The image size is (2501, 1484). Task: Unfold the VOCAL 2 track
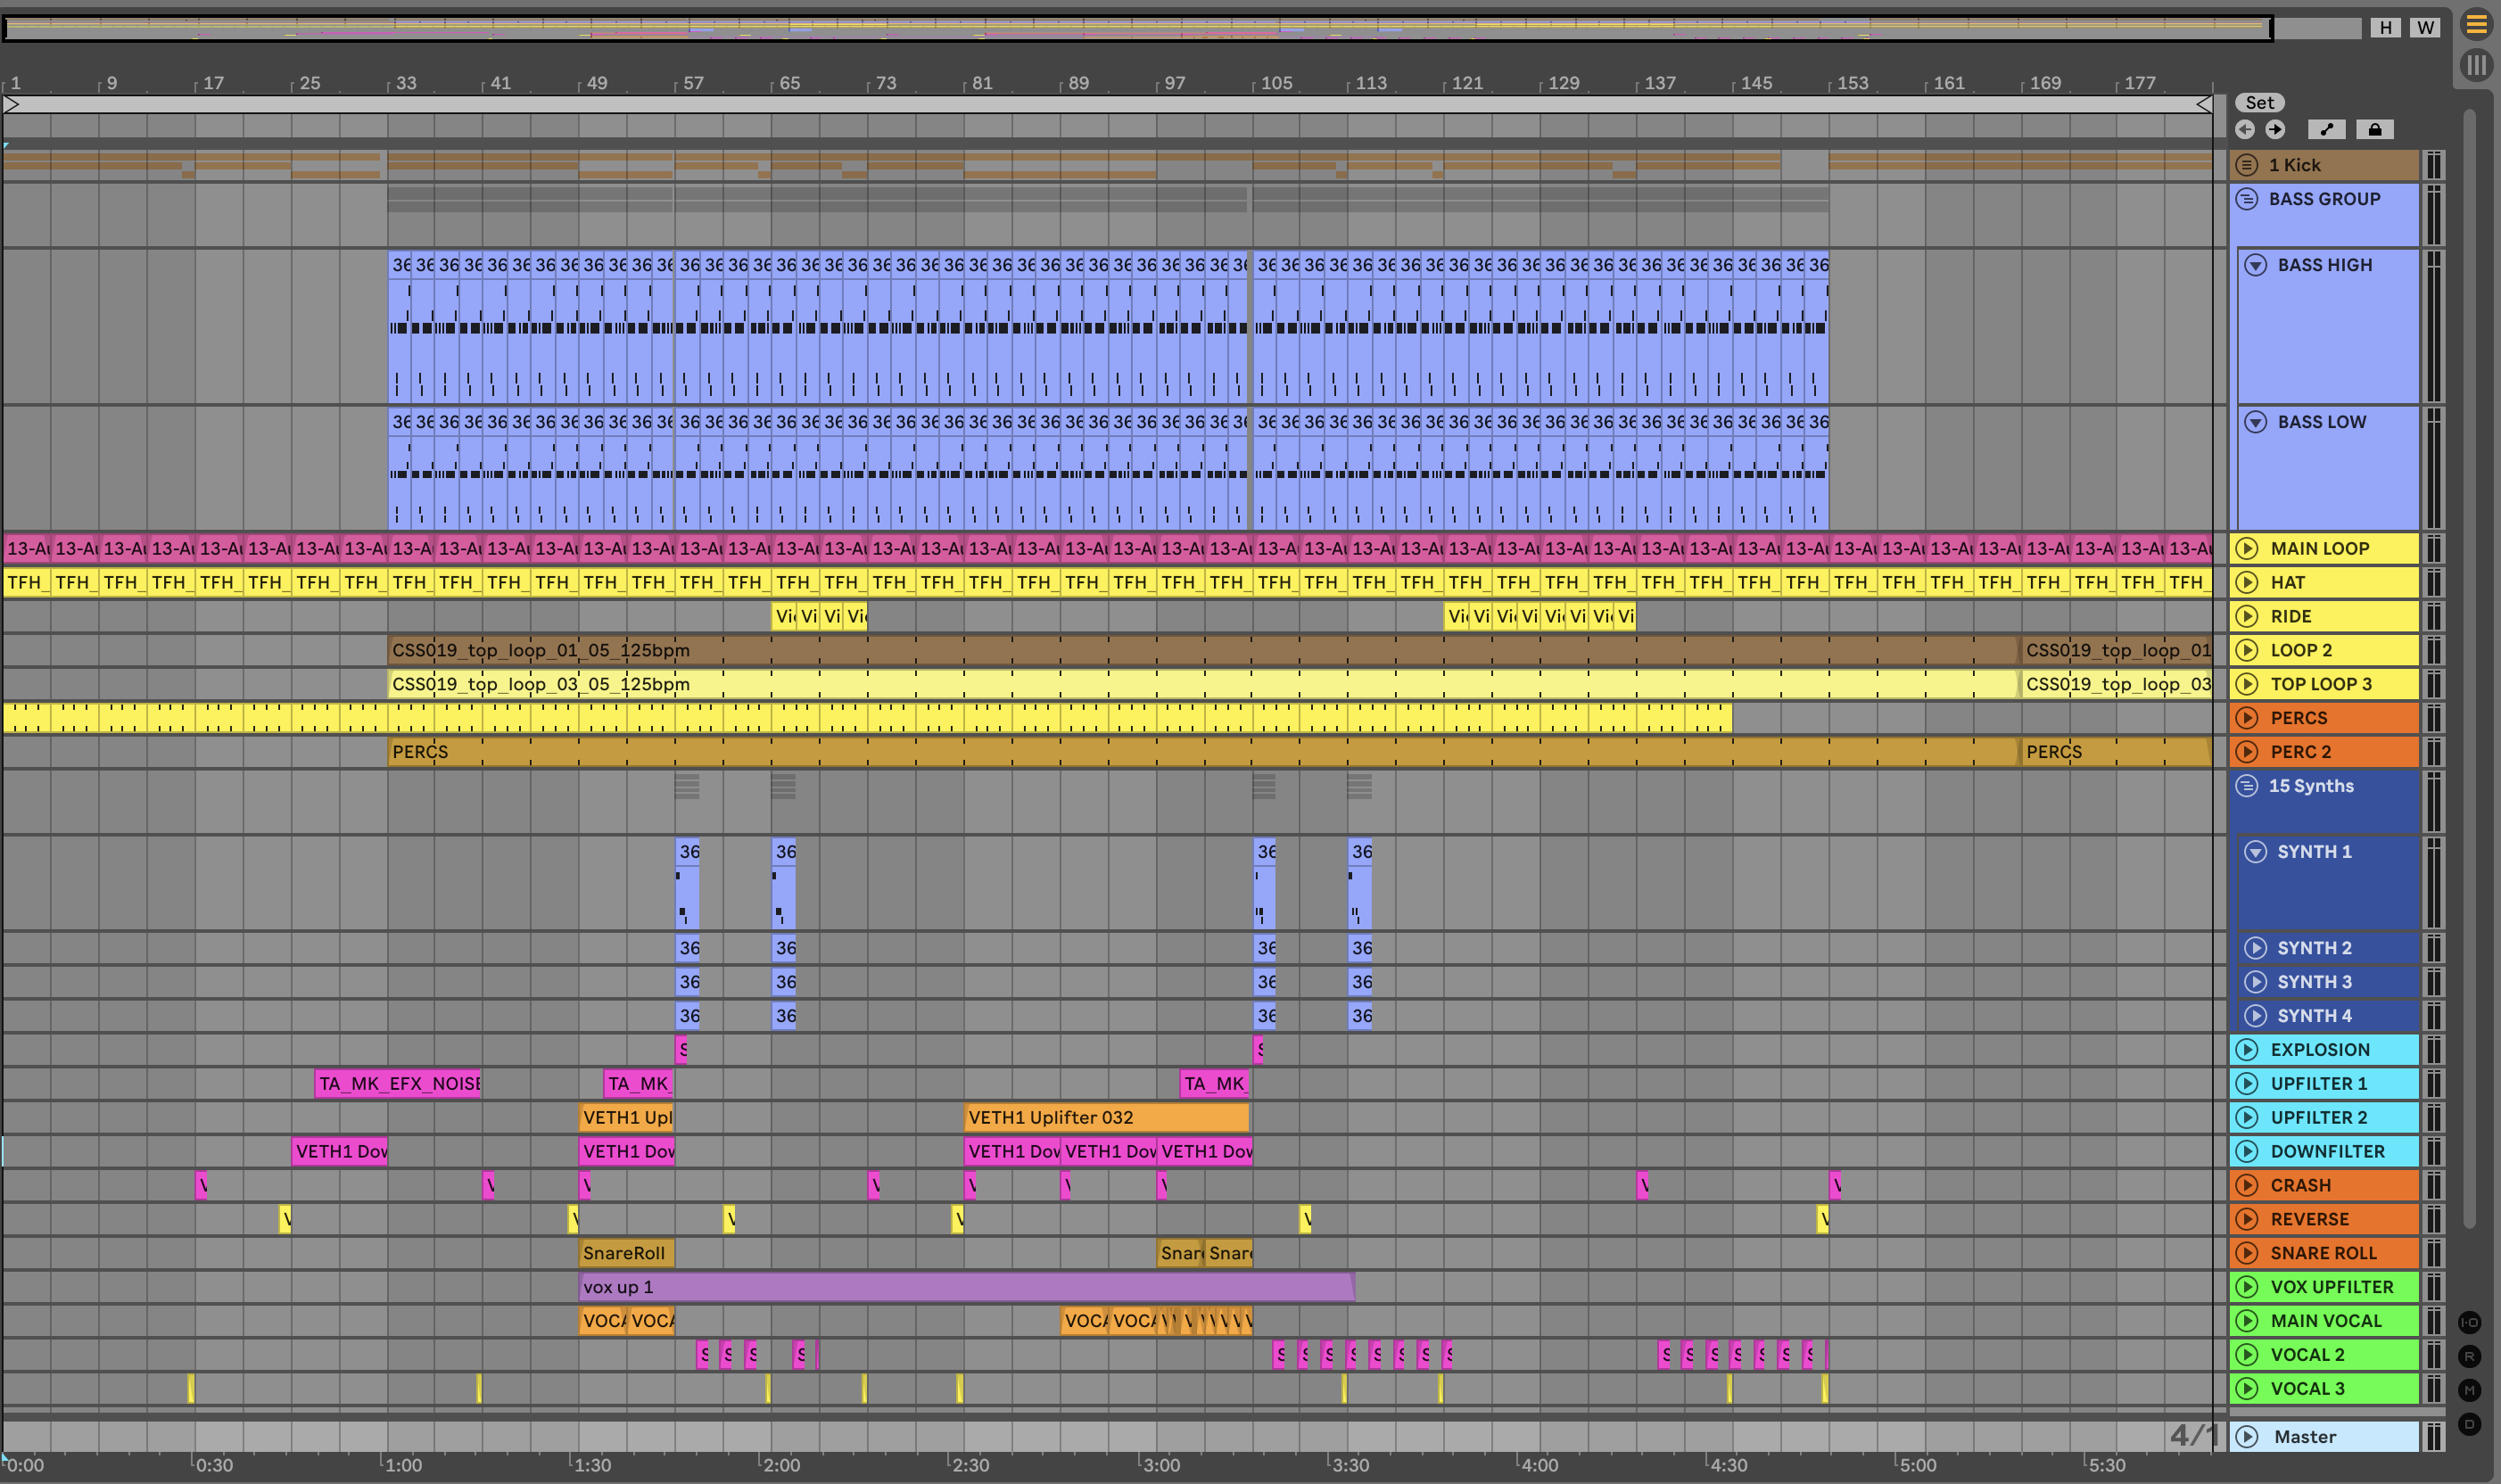tap(2247, 1355)
